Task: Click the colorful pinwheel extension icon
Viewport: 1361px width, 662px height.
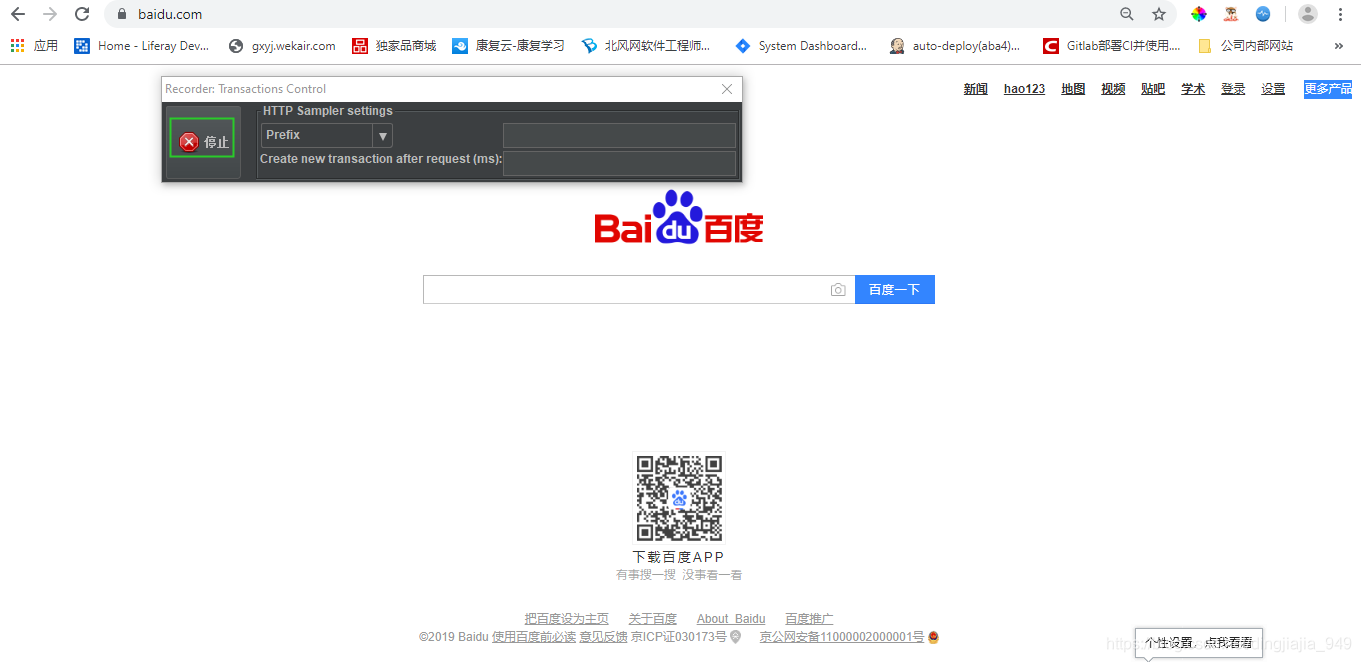Action: tap(1198, 14)
